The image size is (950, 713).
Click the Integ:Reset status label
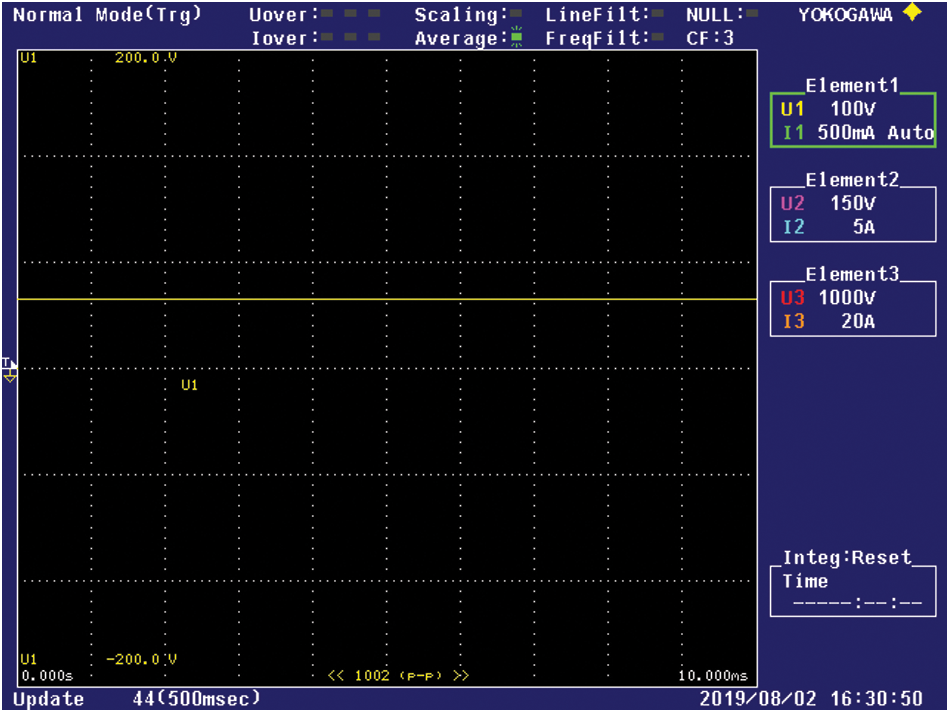(847, 558)
